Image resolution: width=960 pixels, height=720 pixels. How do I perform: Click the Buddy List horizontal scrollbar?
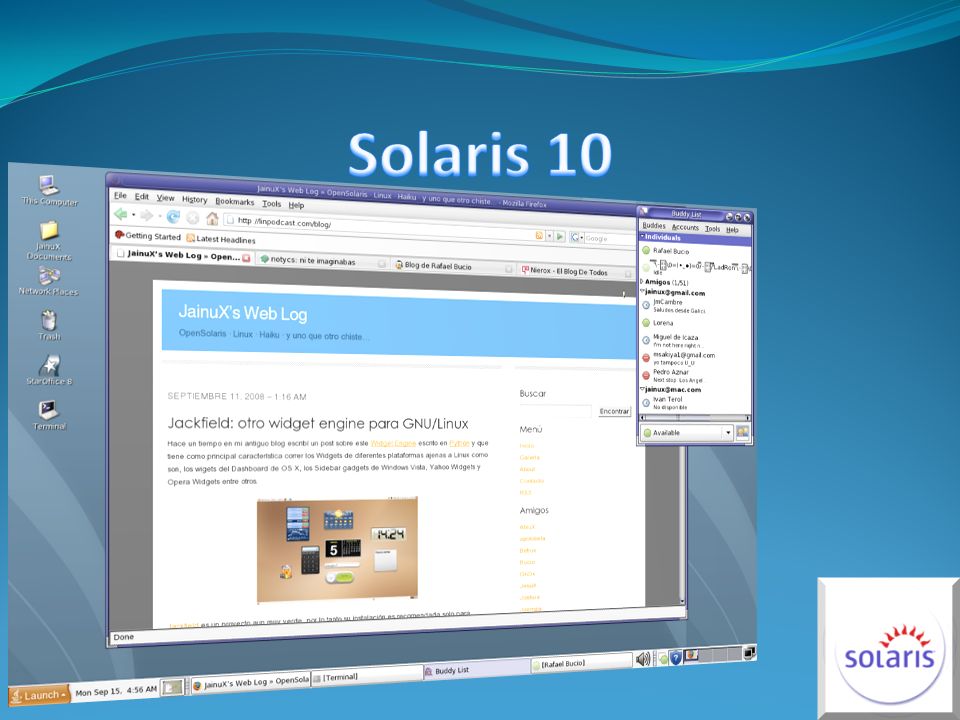[695, 418]
